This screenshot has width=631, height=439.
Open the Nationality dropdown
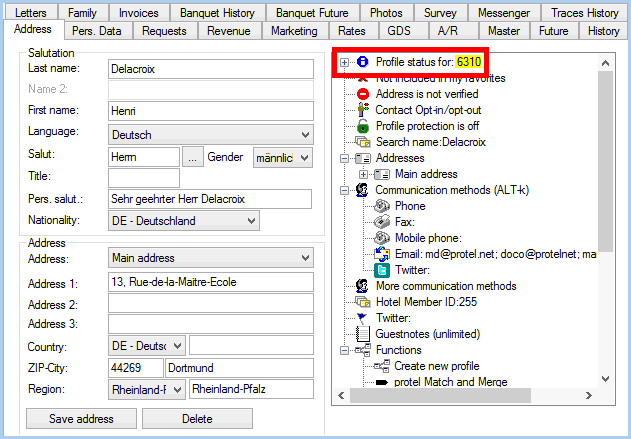(x=250, y=220)
